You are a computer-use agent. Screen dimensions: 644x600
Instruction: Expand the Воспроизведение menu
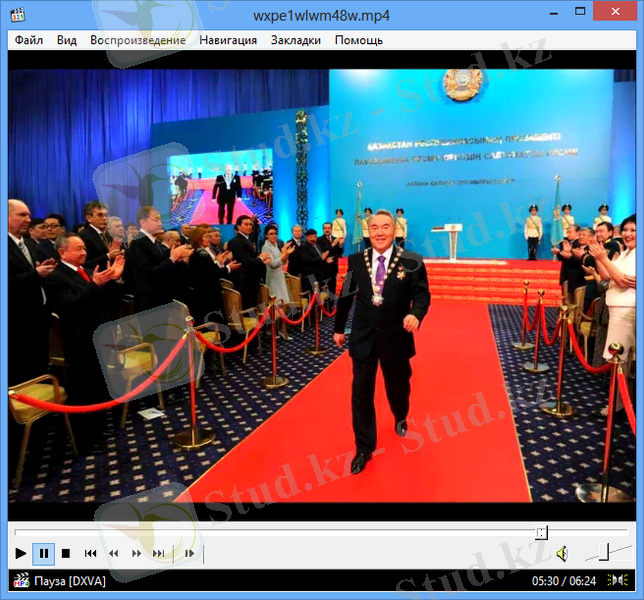click(137, 40)
